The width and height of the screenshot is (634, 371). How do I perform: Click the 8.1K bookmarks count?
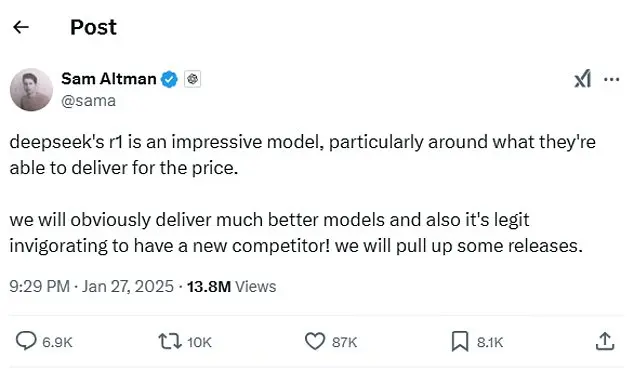[x=490, y=342]
